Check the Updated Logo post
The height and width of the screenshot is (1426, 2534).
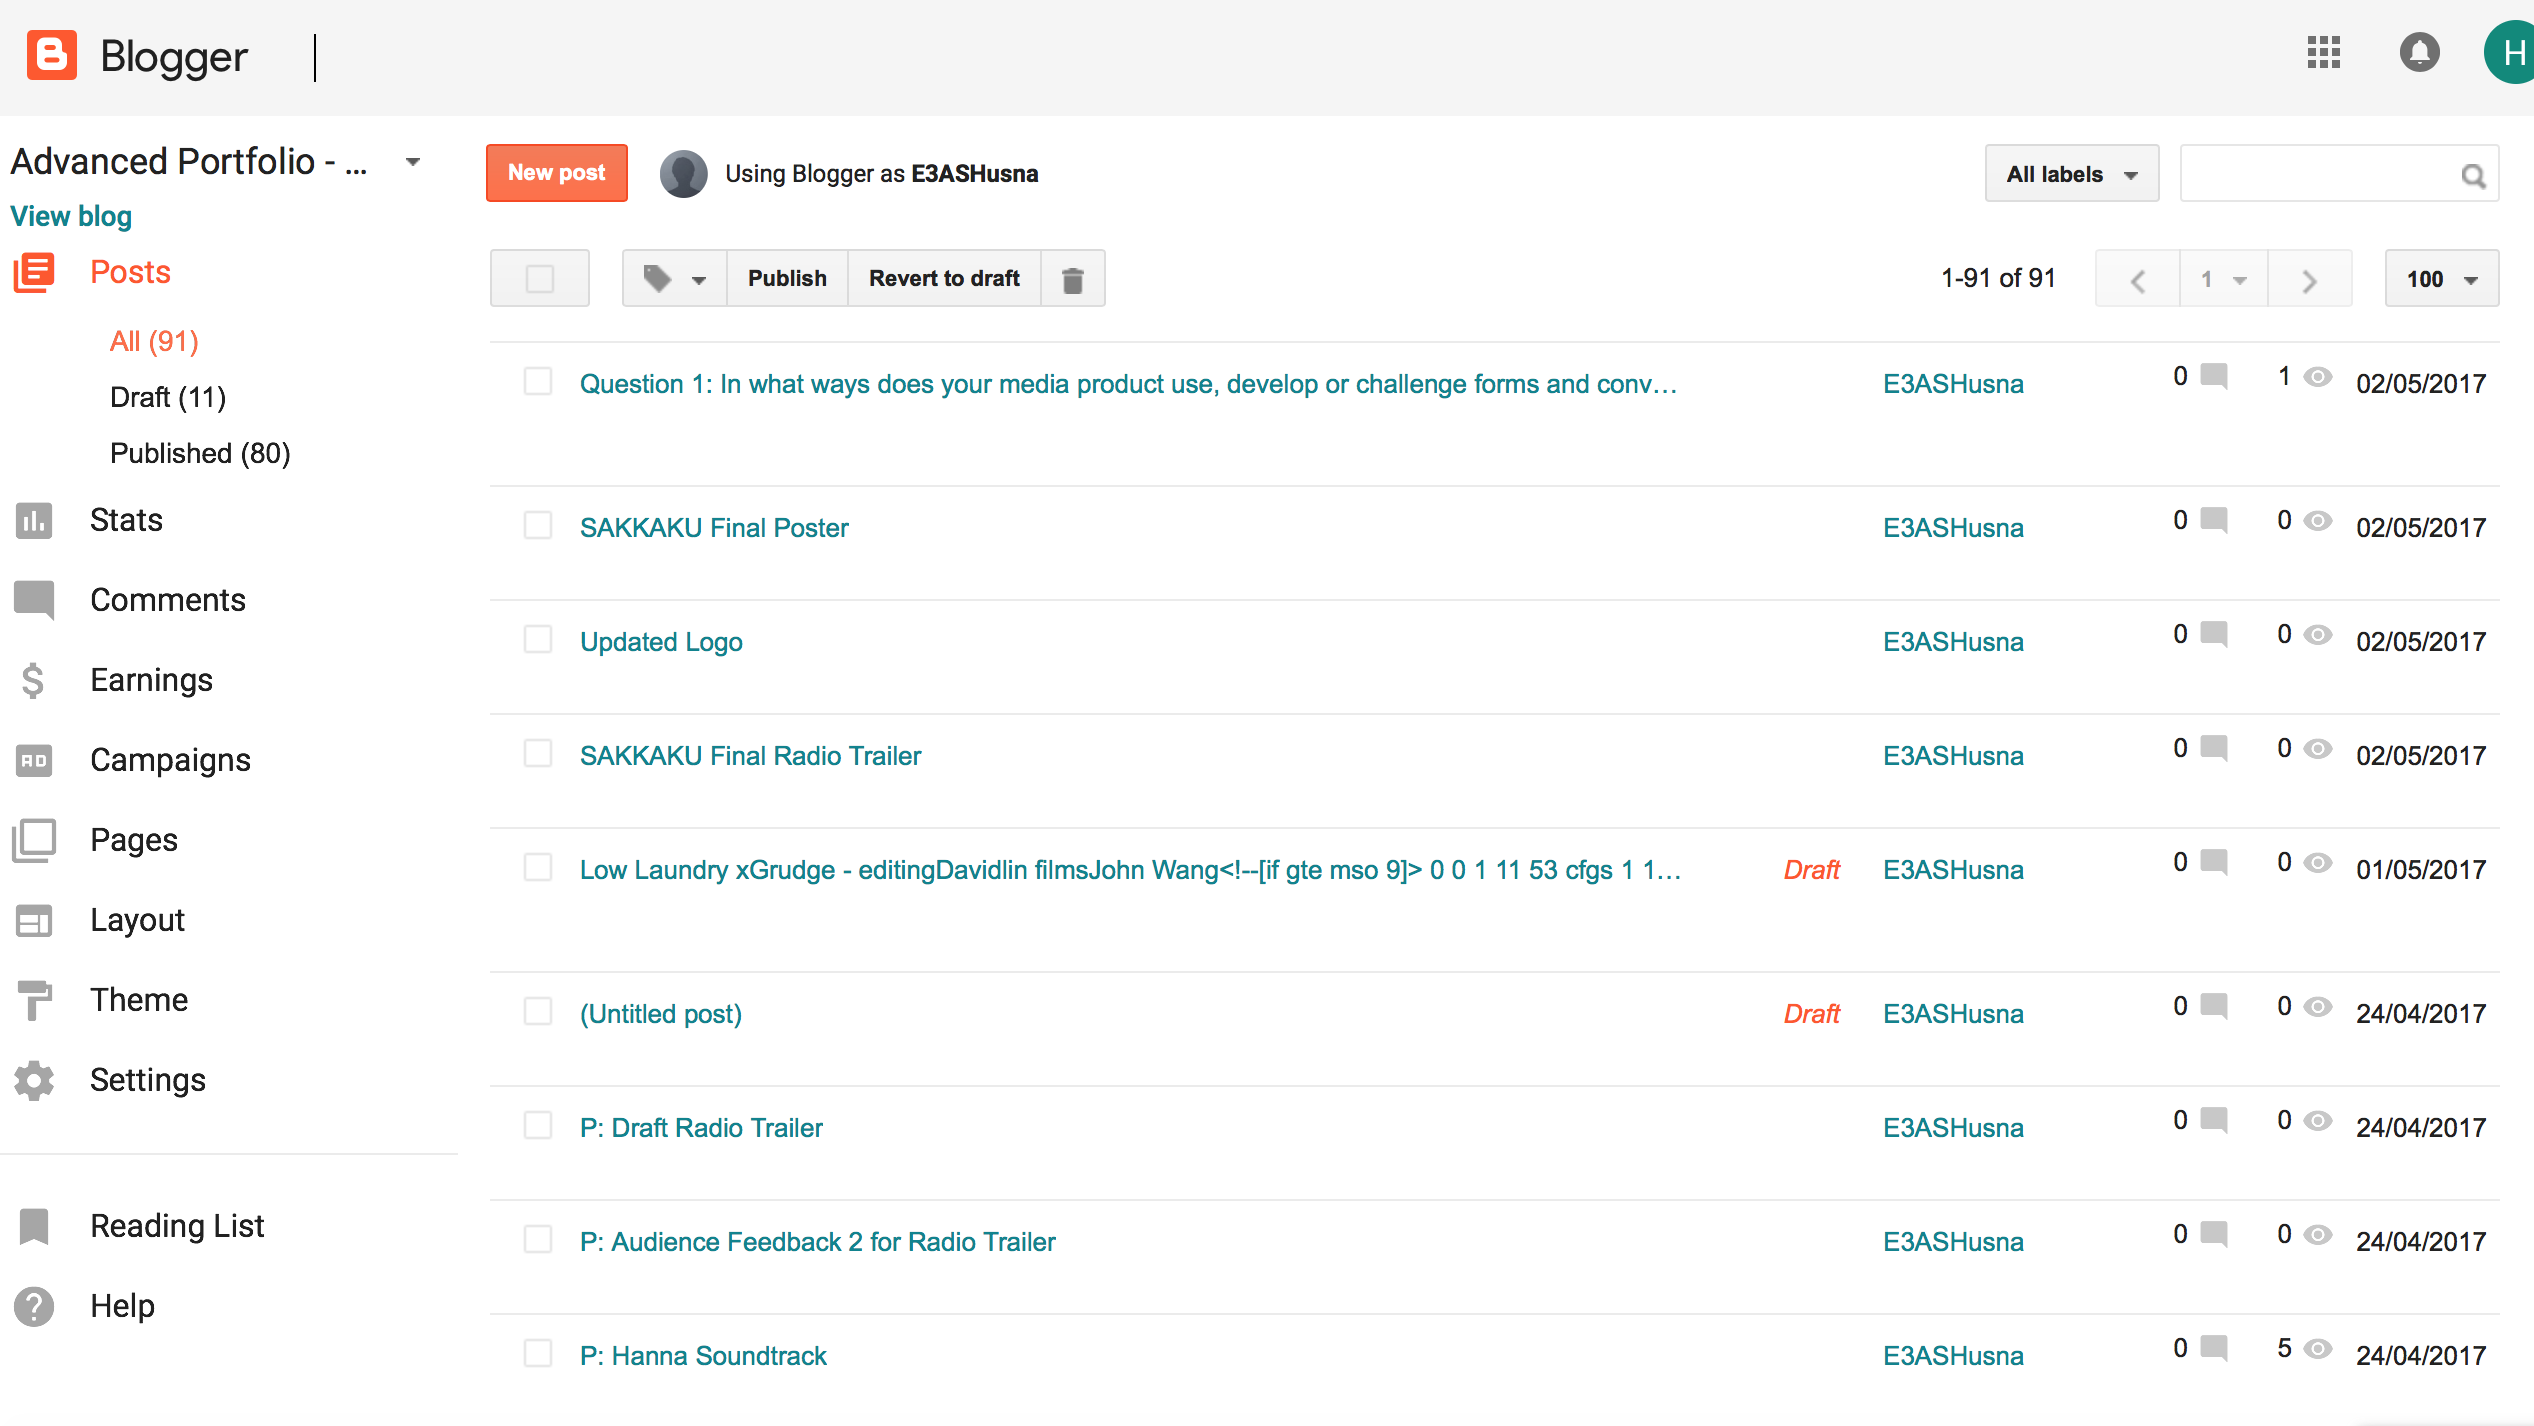pos(538,639)
